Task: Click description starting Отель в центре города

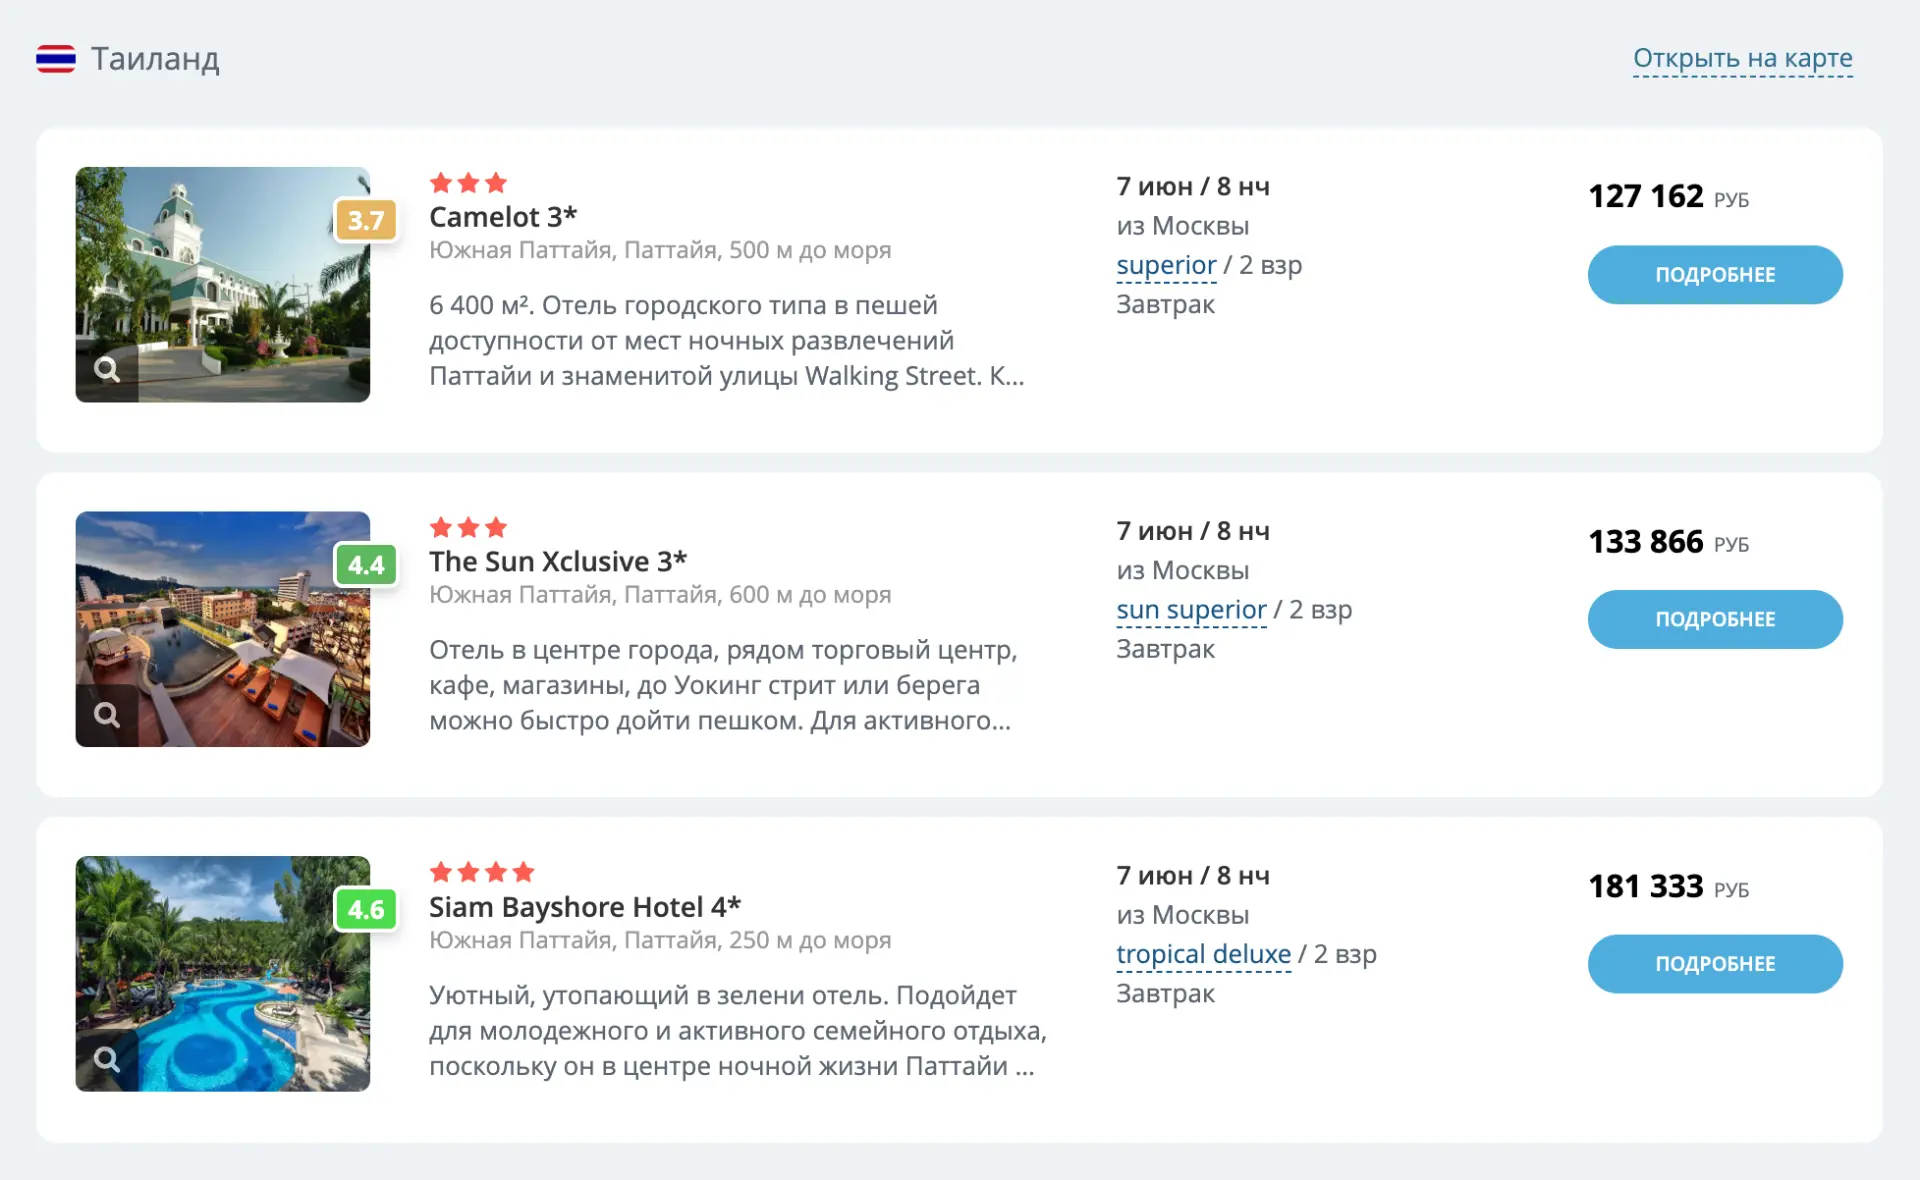Action: 723,685
